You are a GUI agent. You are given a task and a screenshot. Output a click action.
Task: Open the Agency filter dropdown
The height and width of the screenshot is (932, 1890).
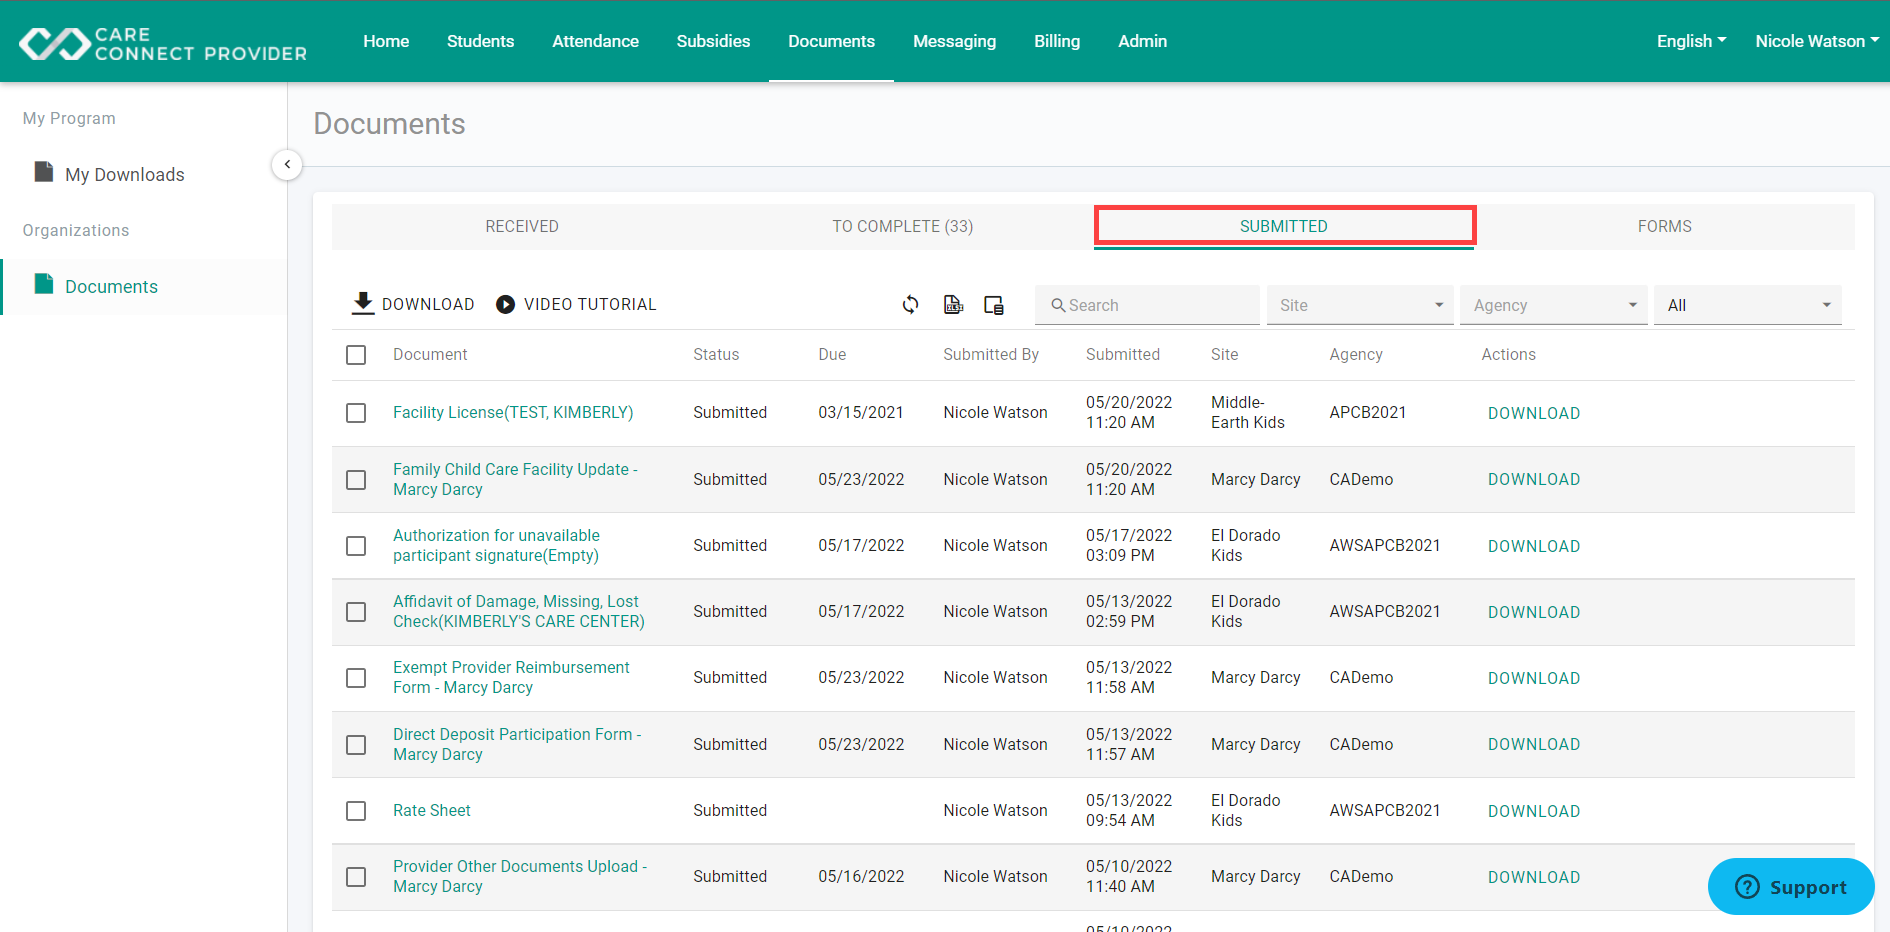[x=1553, y=305]
